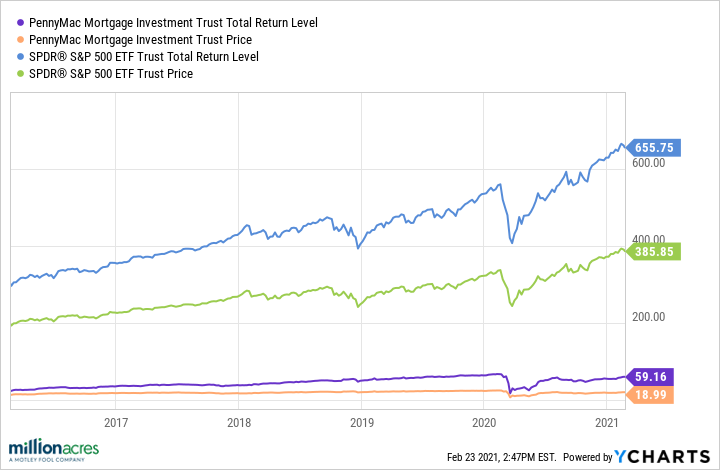Click the 2020 x-axis label
This screenshot has width=720, height=470.
point(484,422)
